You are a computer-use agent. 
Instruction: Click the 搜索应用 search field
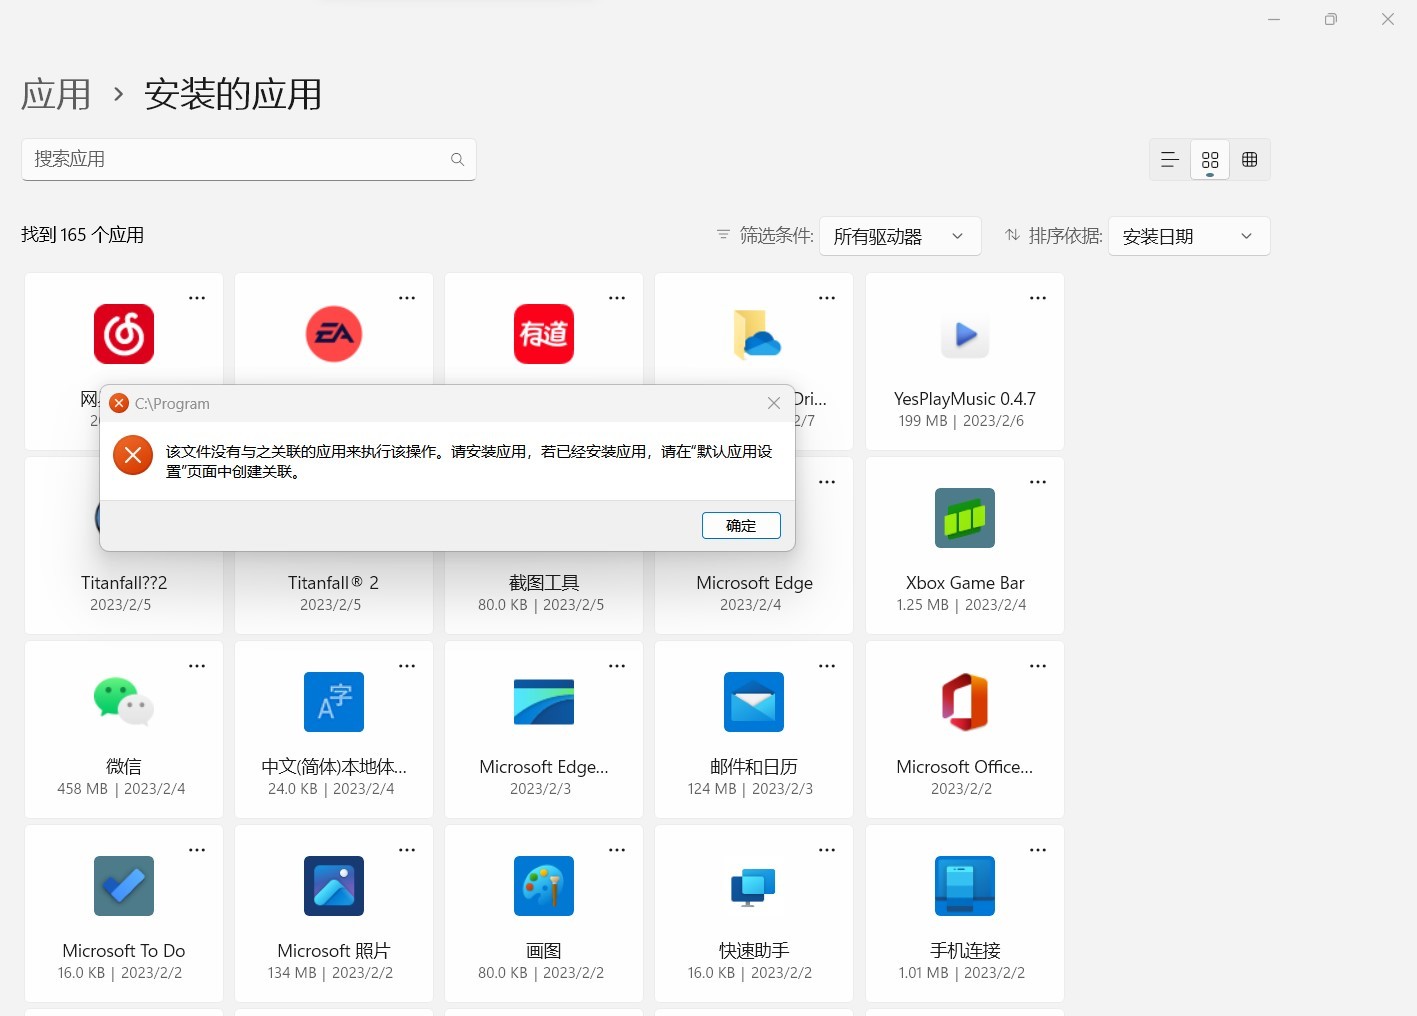pyautogui.click(x=249, y=159)
